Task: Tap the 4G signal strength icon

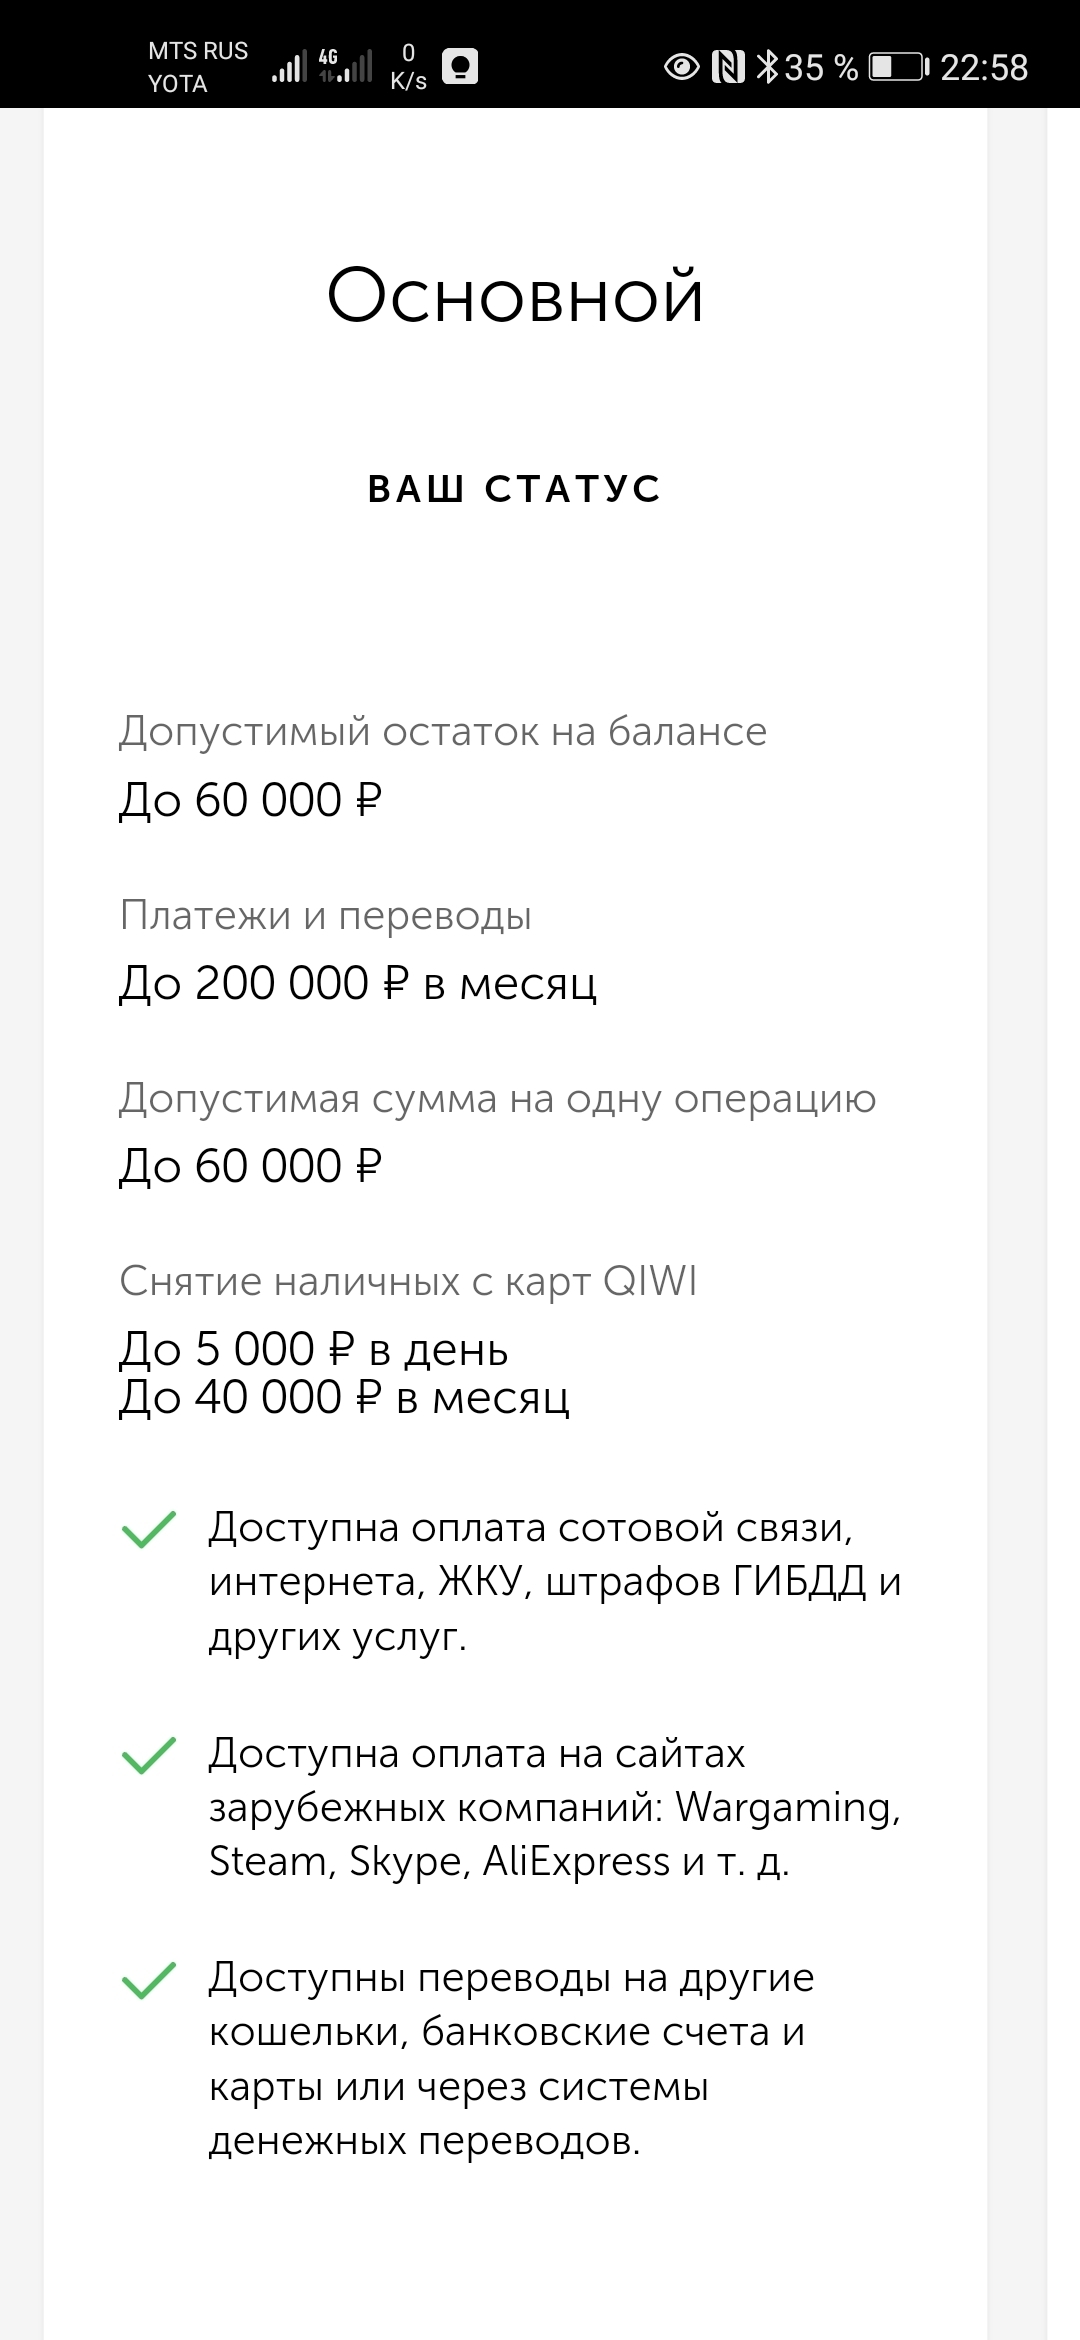Action: tap(346, 65)
